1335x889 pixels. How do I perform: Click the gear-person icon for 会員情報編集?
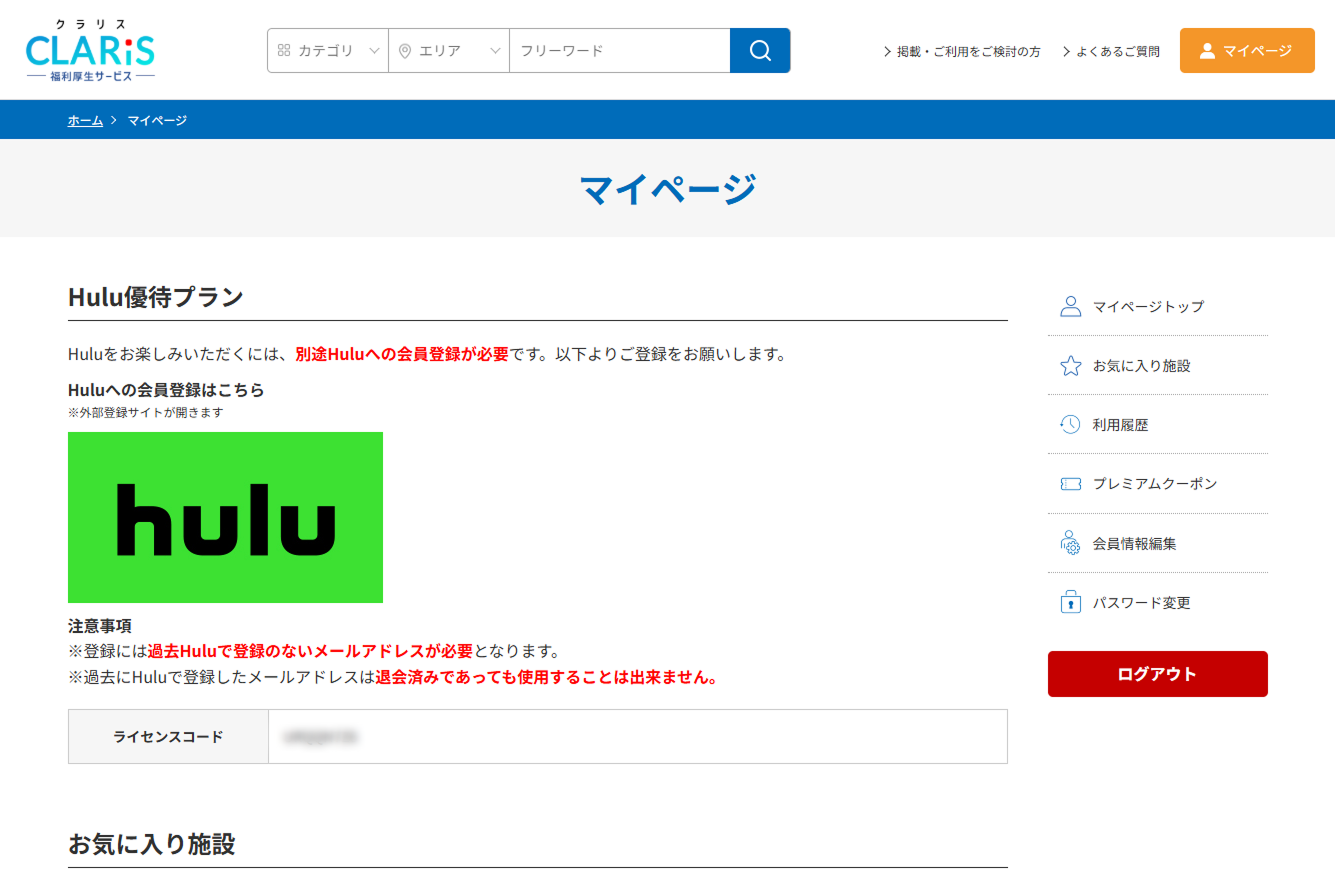pos(1070,543)
